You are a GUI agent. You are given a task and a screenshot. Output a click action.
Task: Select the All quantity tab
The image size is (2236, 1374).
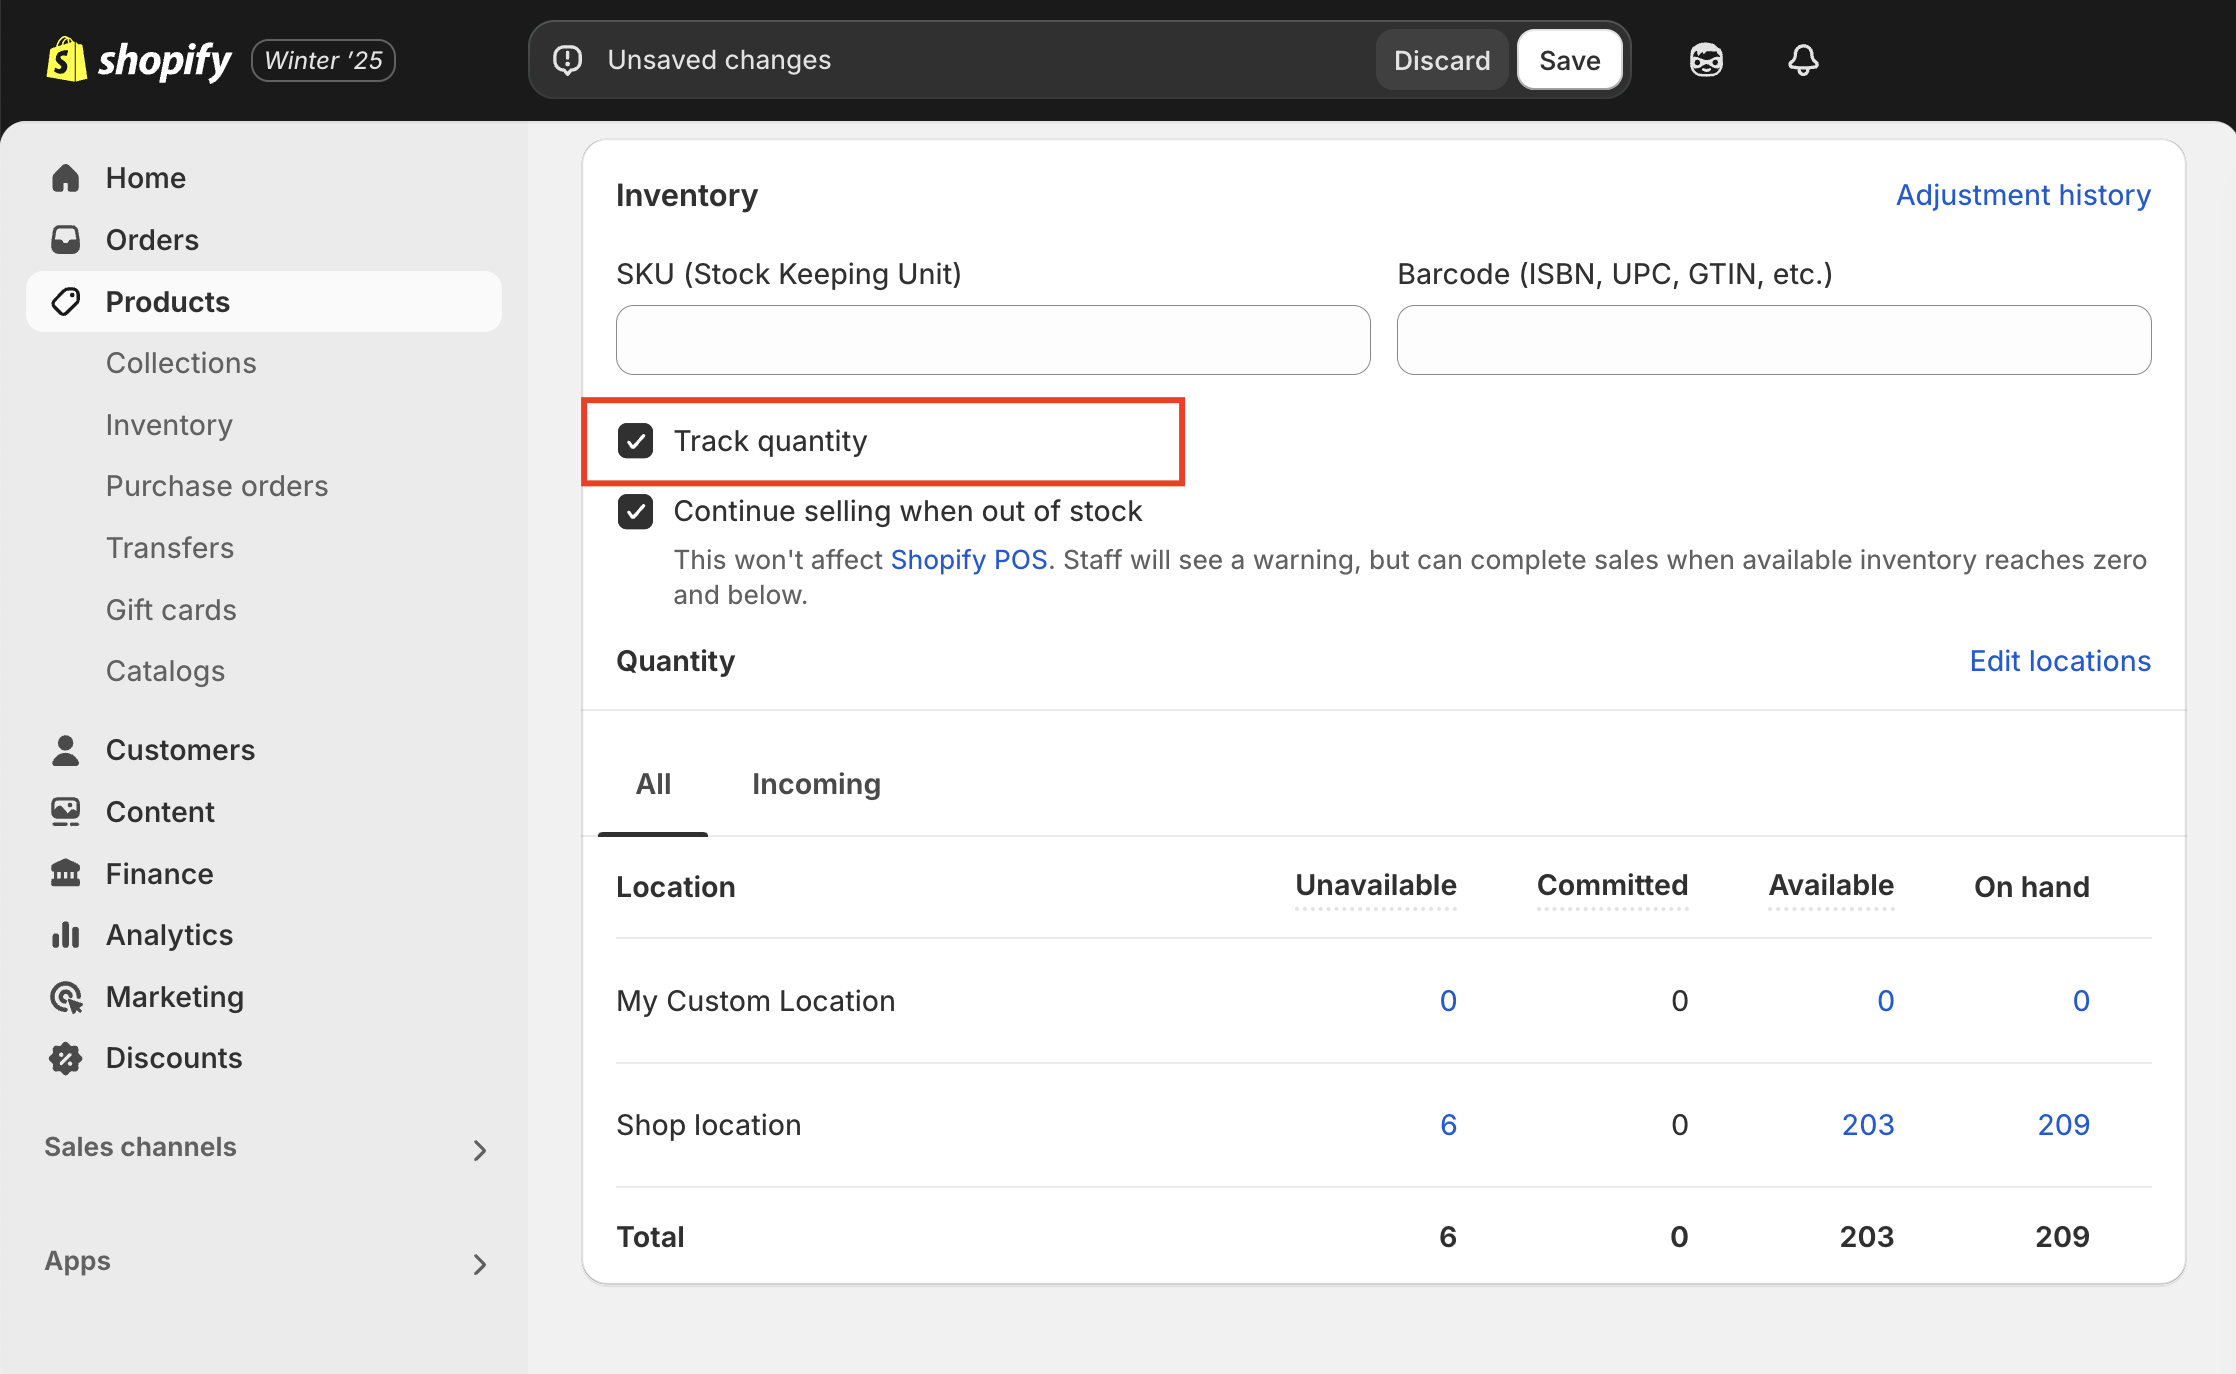point(653,784)
